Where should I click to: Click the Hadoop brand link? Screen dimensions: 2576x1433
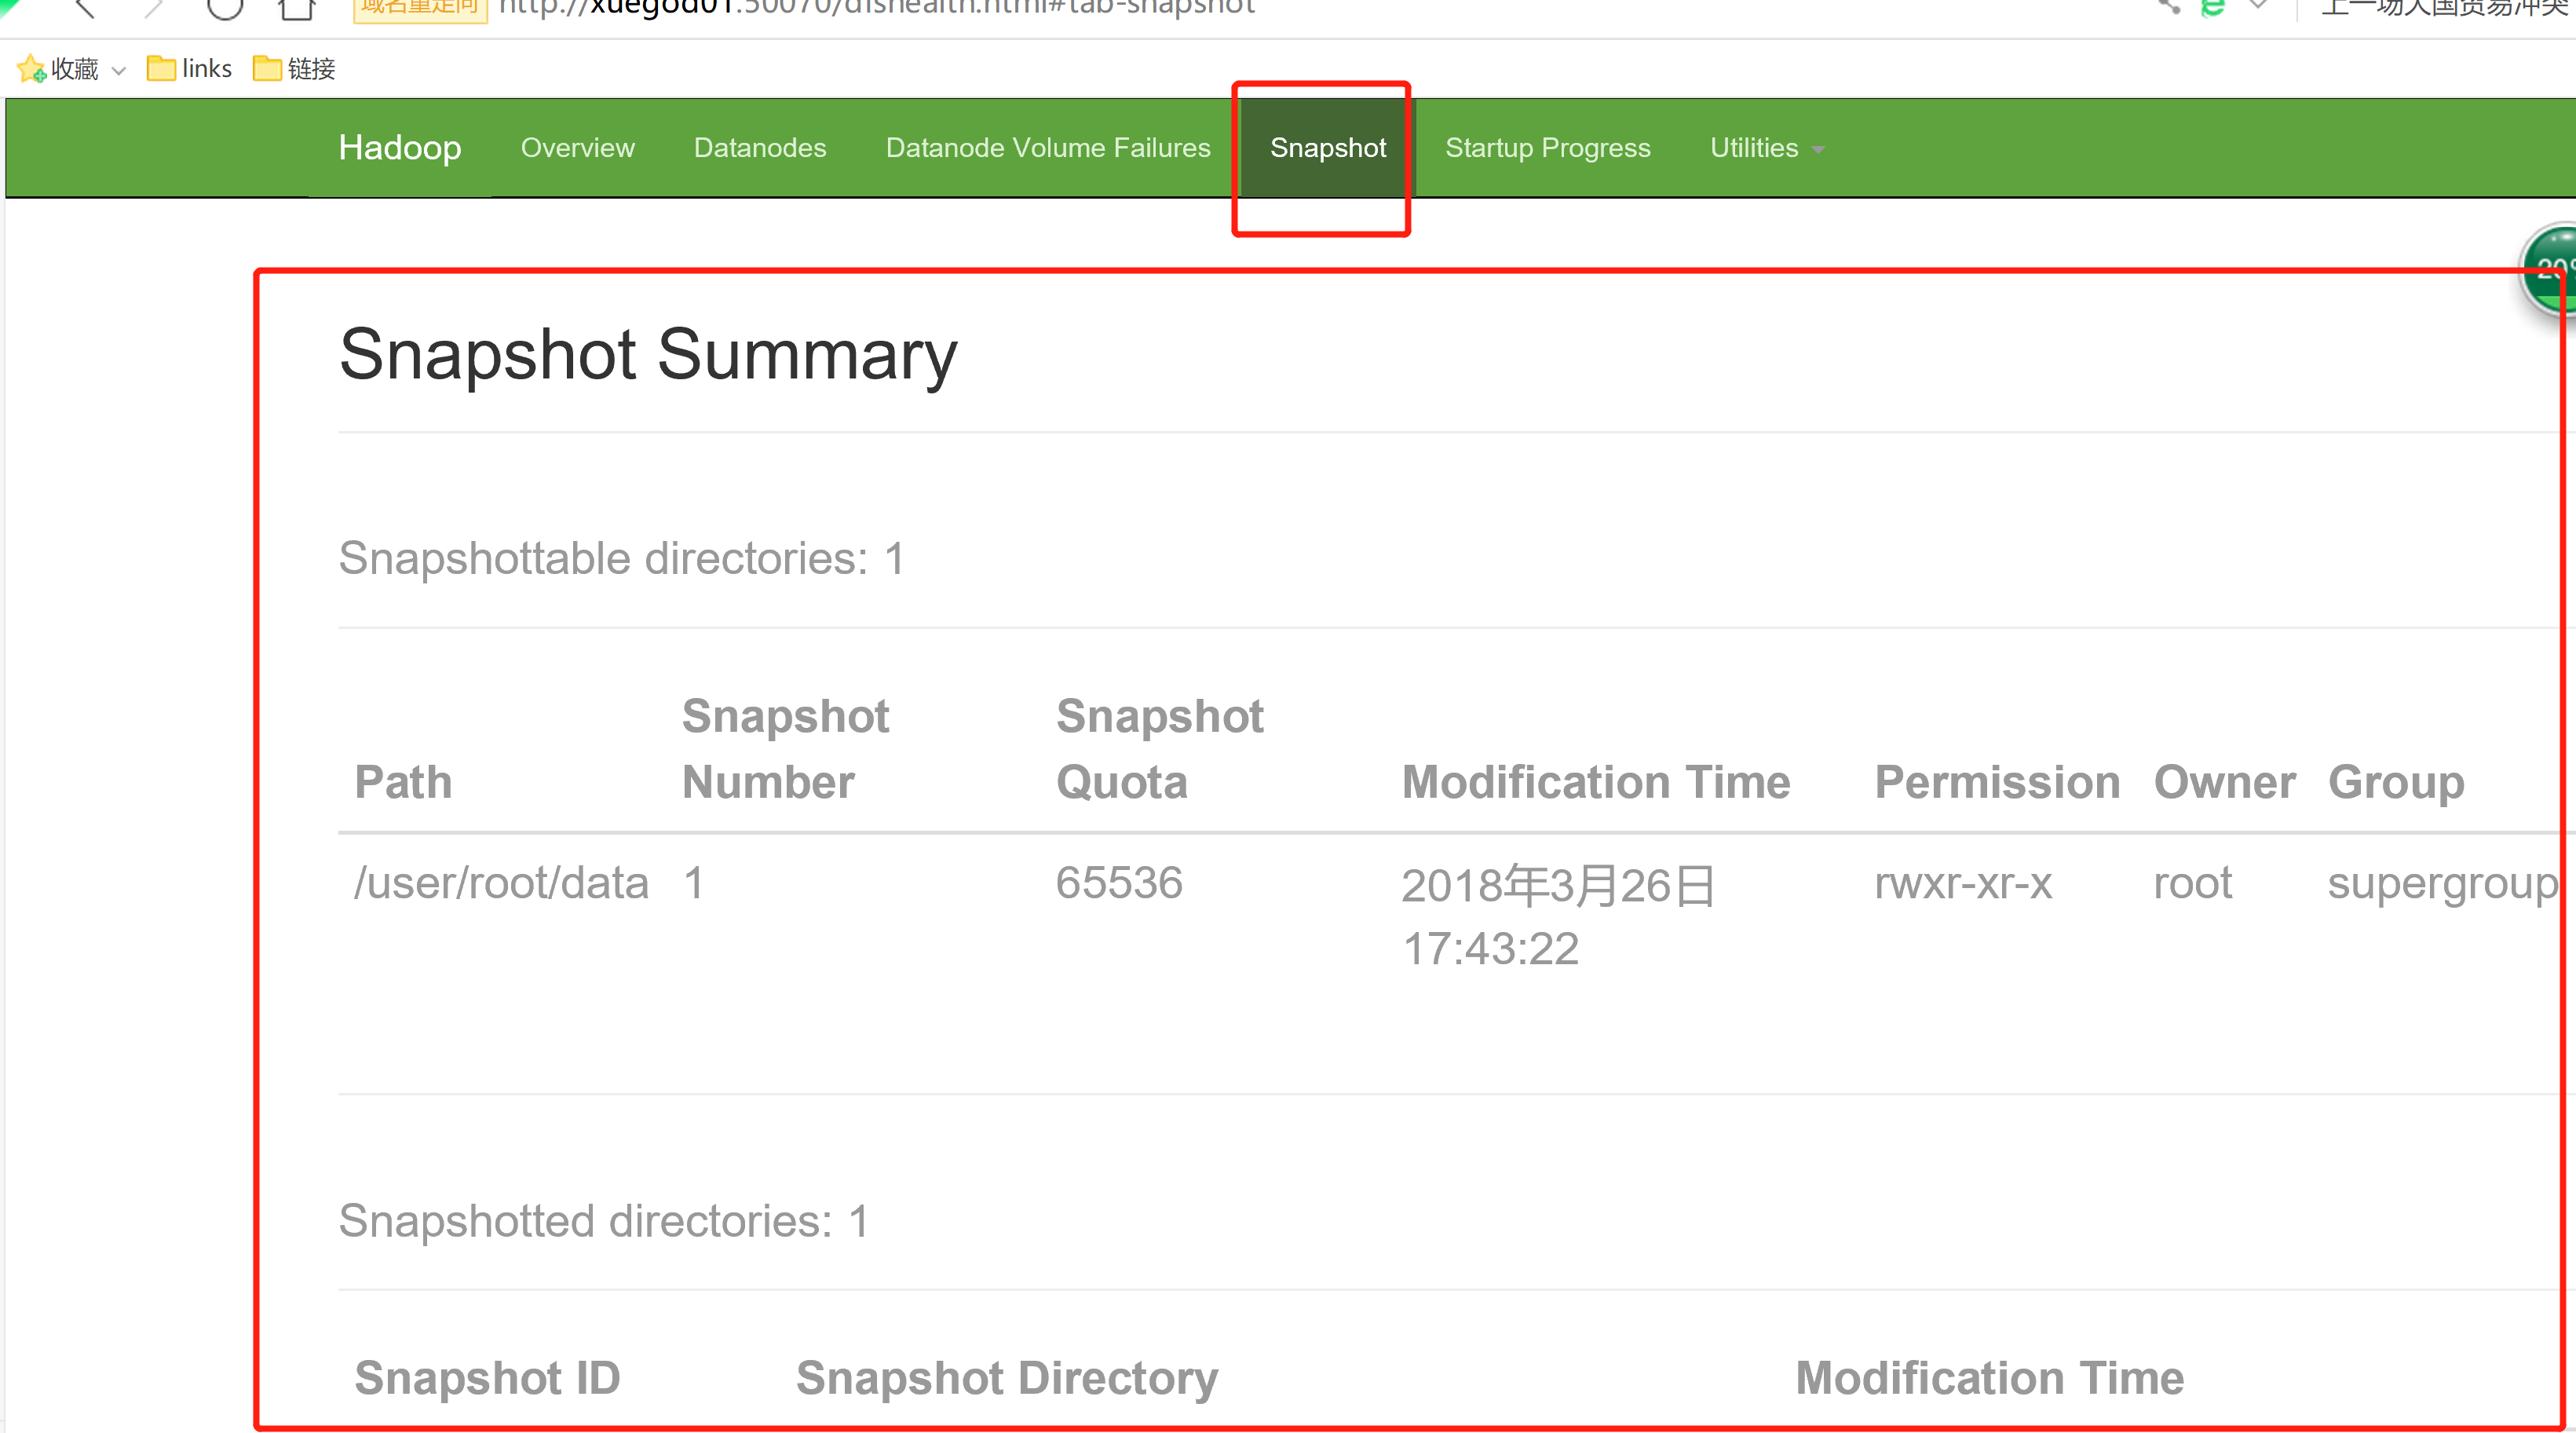click(x=399, y=148)
